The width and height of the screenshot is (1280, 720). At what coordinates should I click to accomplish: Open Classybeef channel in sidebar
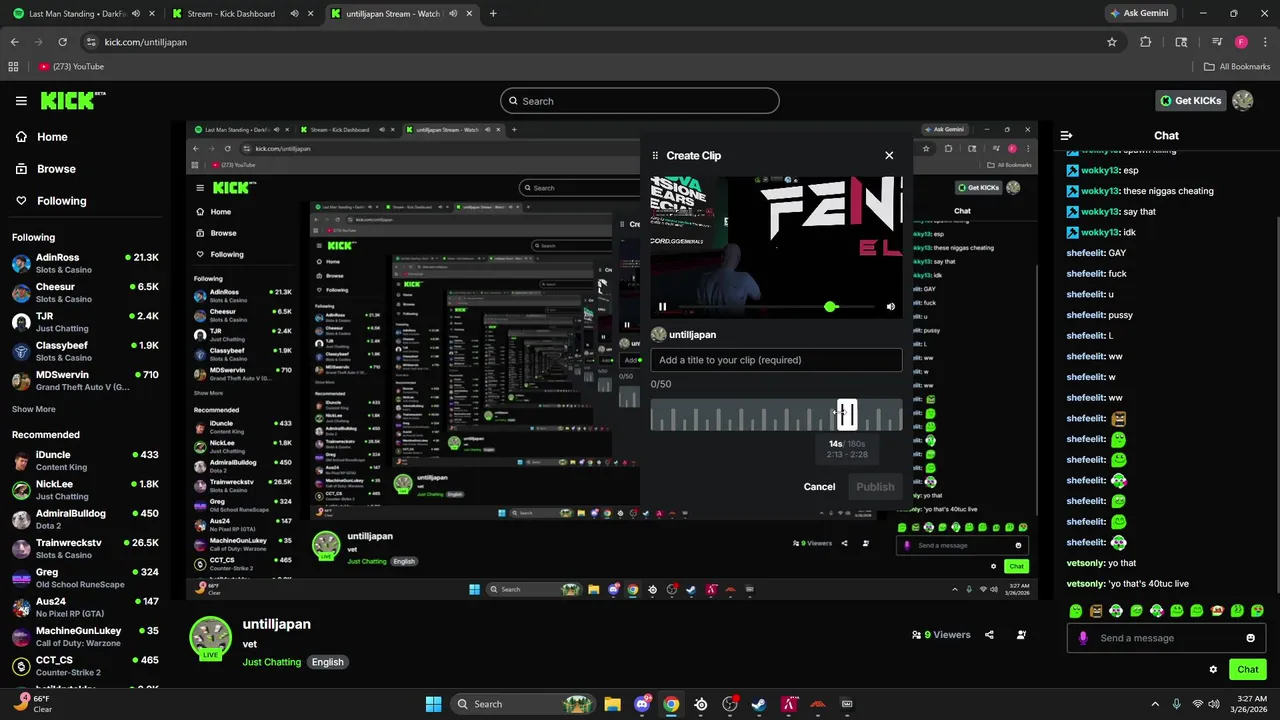[85, 351]
